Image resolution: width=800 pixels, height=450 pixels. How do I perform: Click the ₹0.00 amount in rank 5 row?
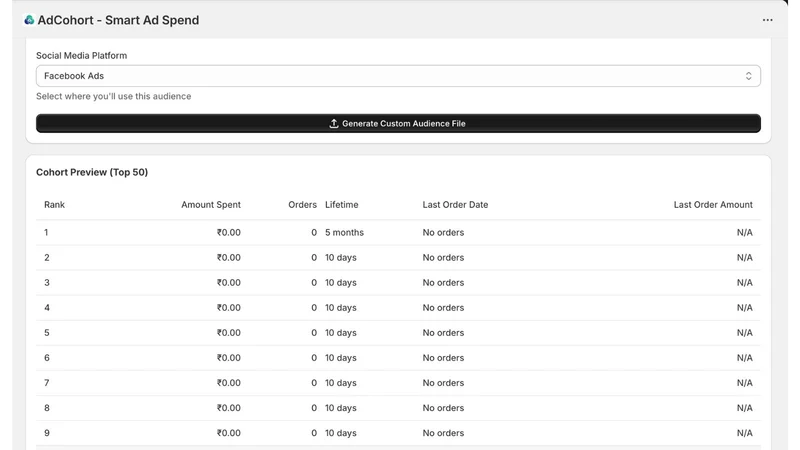[x=229, y=333]
